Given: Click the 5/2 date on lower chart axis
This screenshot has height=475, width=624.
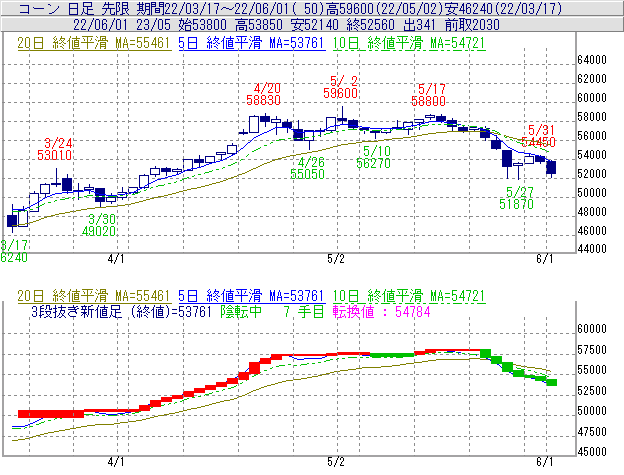Looking at the screenshot, I should [x=335, y=462].
